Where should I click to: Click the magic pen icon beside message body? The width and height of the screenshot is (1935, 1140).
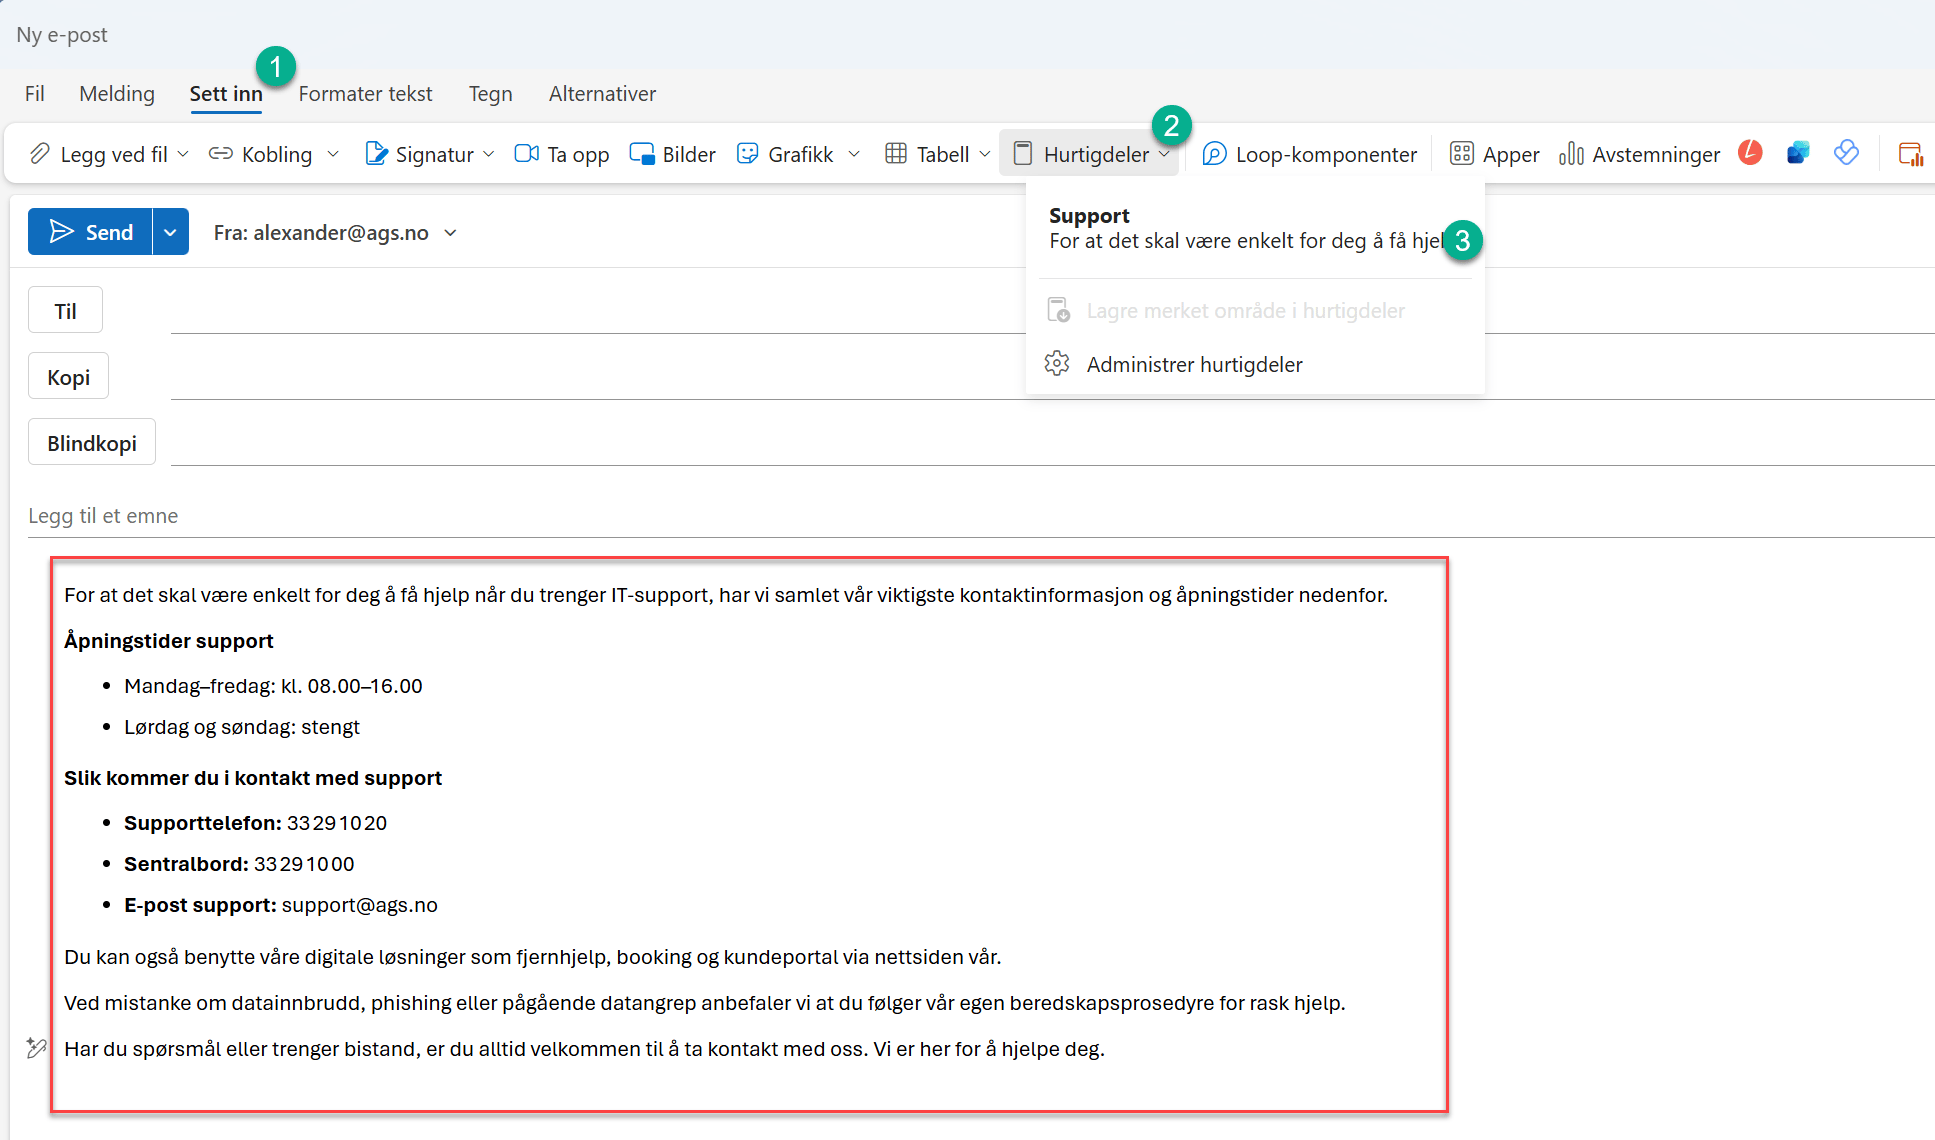[36, 1048]
